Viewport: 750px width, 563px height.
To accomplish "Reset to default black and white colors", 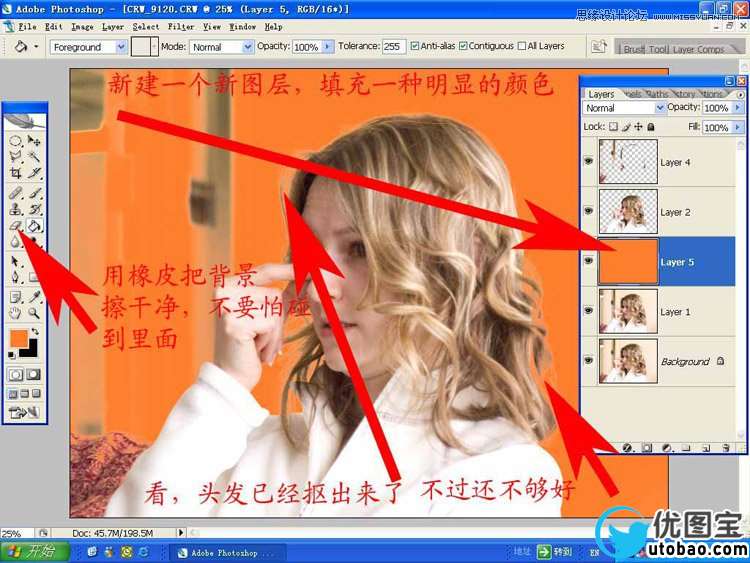I will pos(12,355).
